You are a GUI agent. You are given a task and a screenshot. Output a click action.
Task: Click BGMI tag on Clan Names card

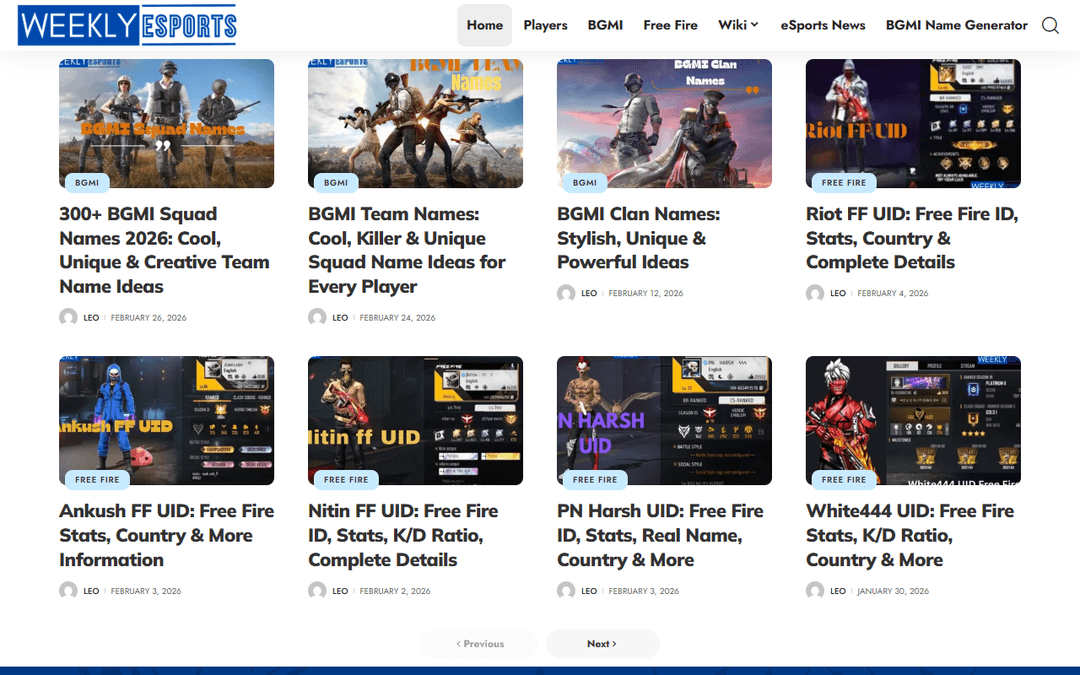coord(585,183)
